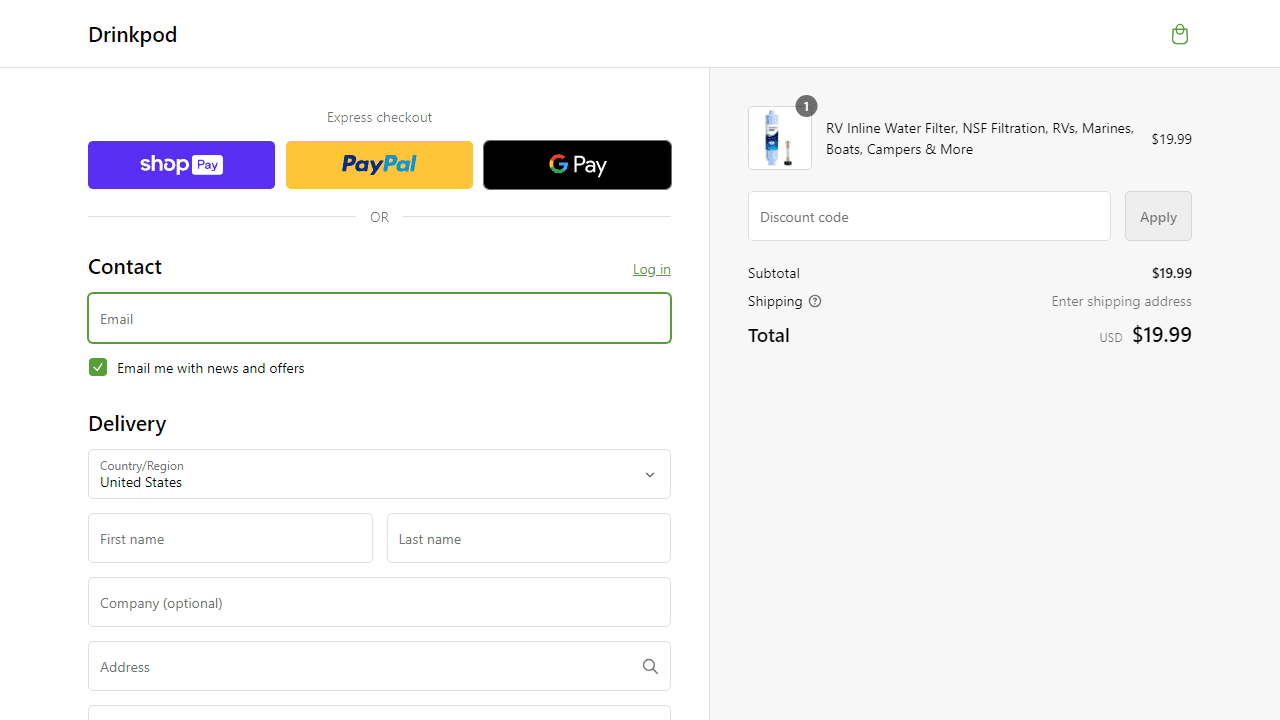The width and height of the screenshot is (1280, 720).
Task: Open the shopping bag cart icon
Action: pos(1180,34)
